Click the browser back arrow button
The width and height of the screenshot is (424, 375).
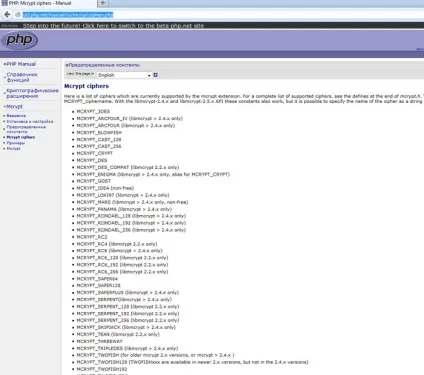tap(7, 14)
